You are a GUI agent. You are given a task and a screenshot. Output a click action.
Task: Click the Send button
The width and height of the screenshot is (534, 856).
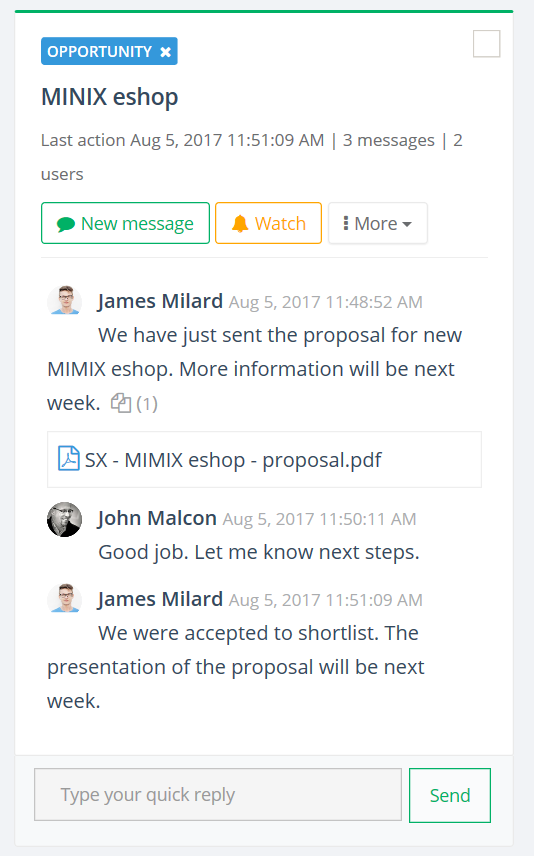click(450, 795)
